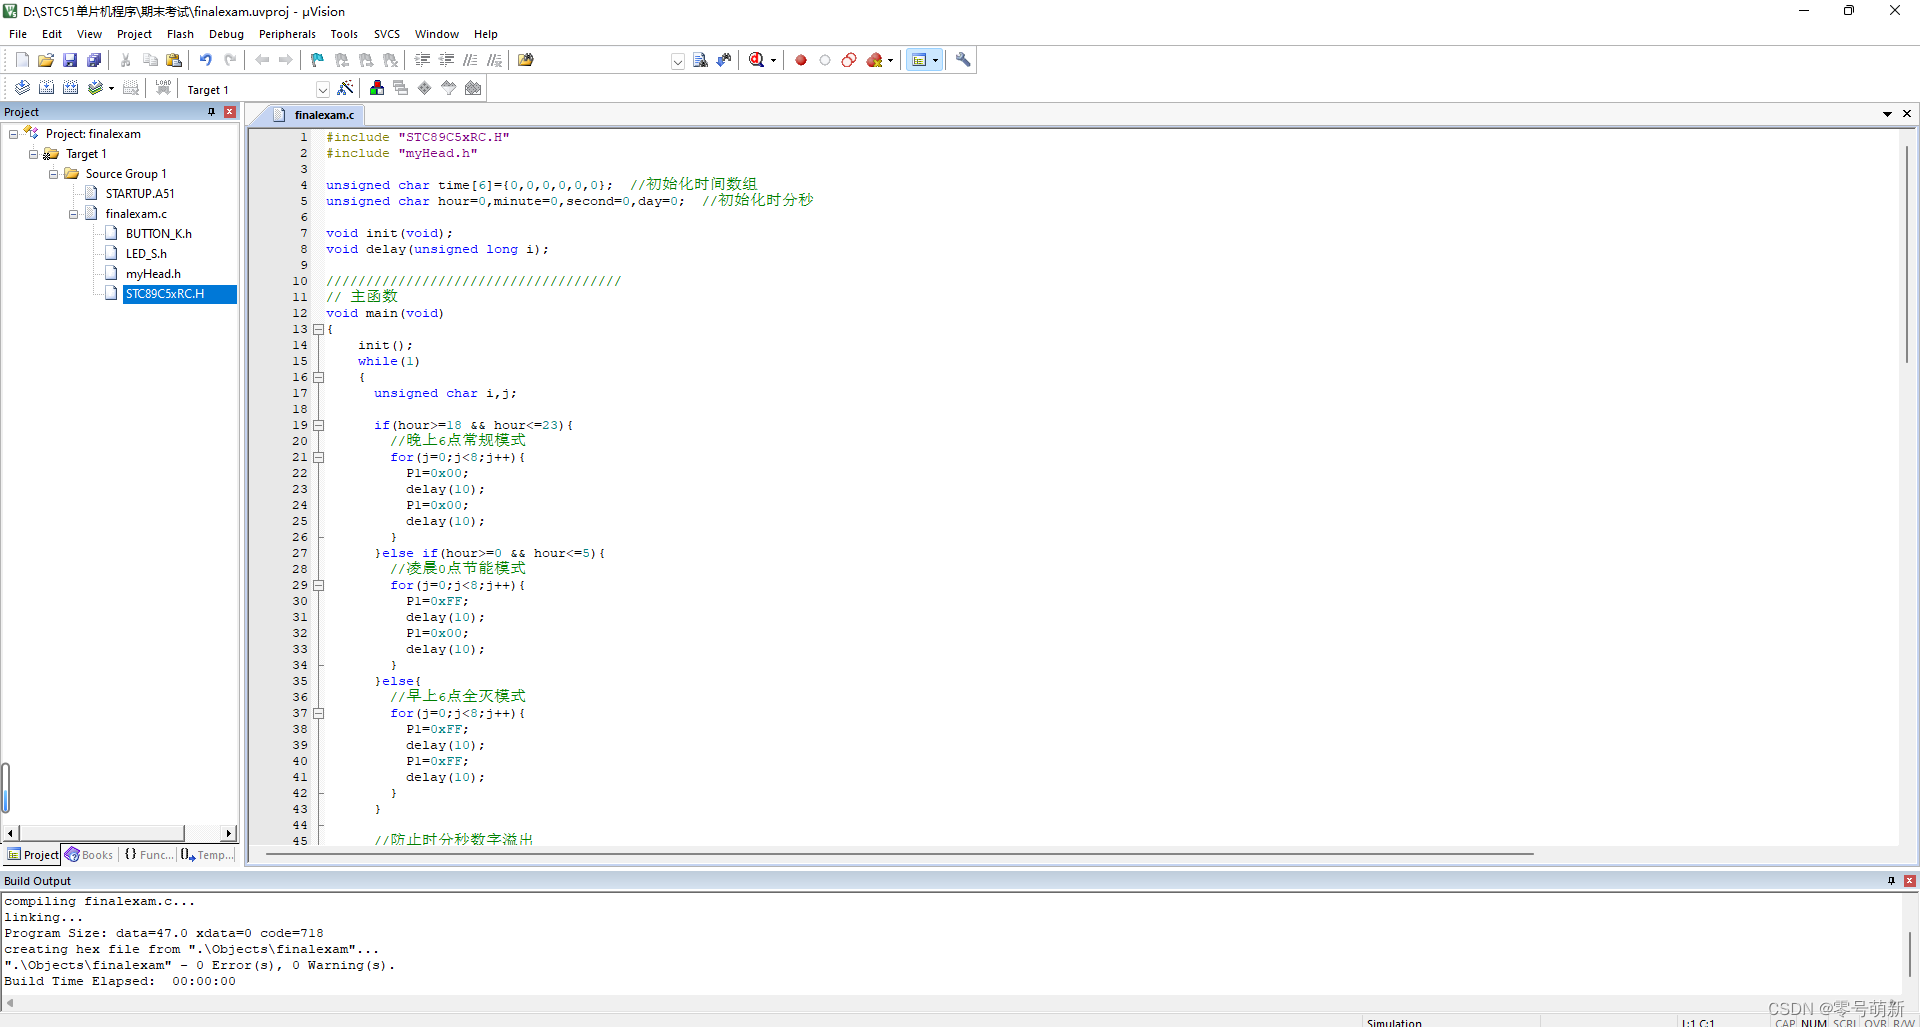This screenshot has width=1920, height=1027.
Task: Select the finalexam.c editor tab
Action: point(314,115)
